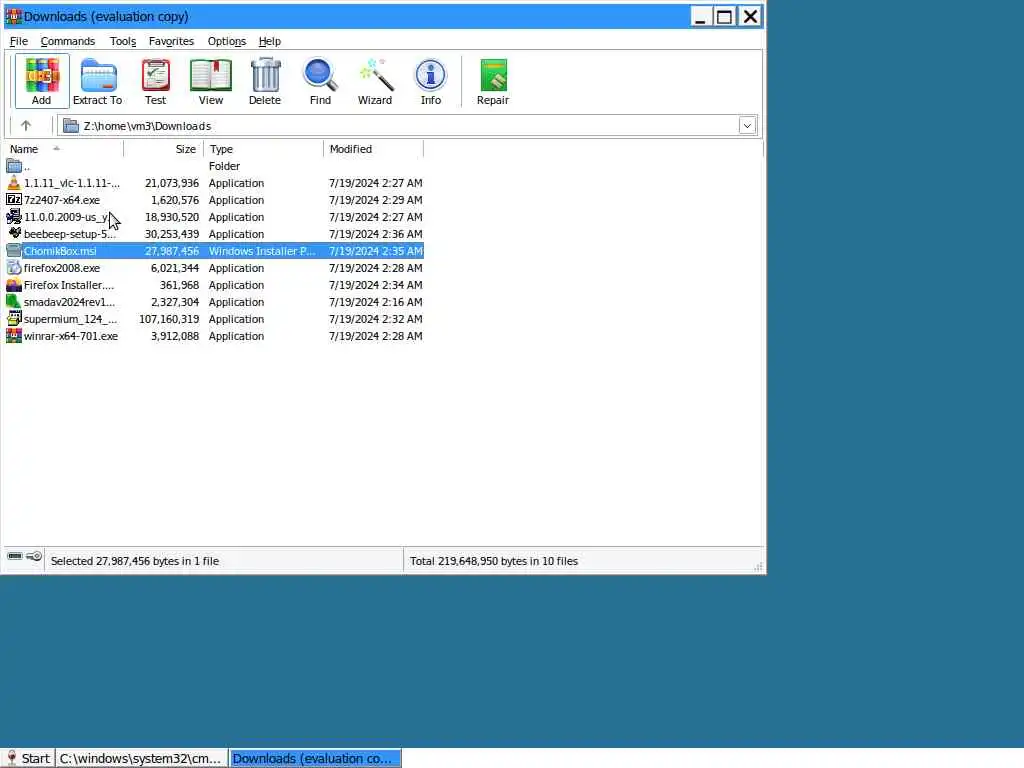
Task: Click the Repair archive icon
Action: click(x=493, y=75)
